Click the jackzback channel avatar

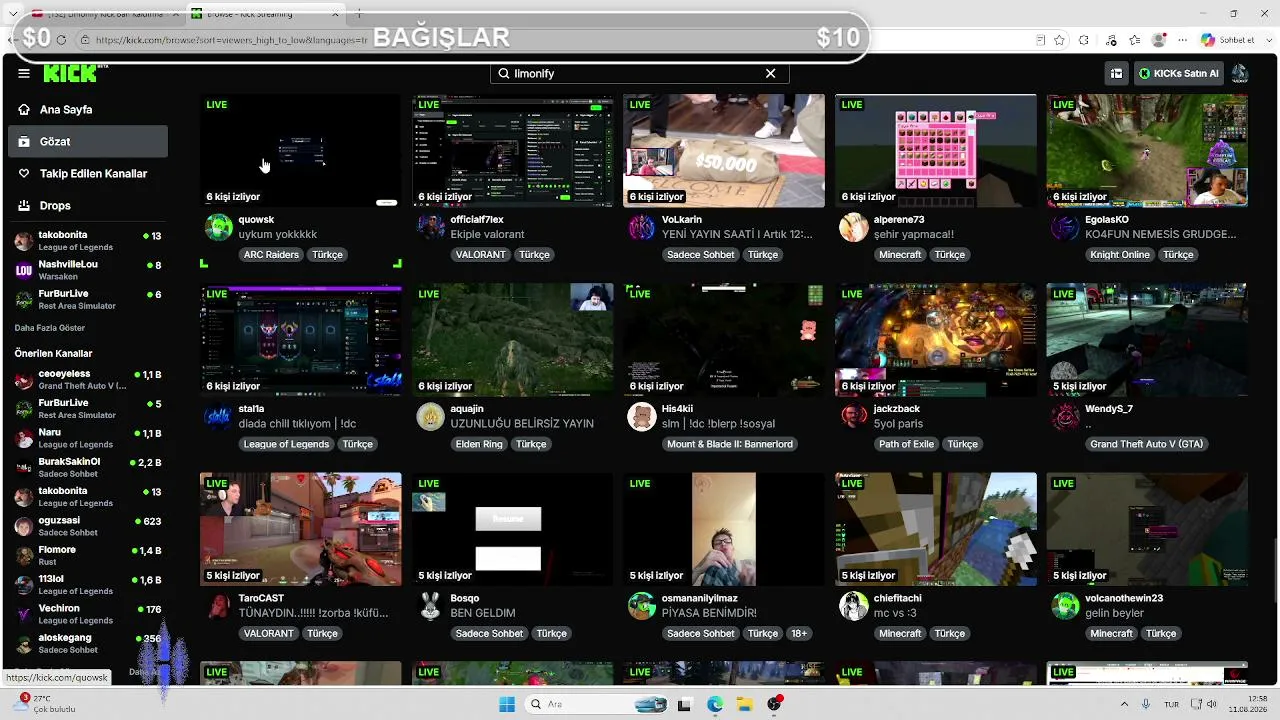tap(854, 416)
